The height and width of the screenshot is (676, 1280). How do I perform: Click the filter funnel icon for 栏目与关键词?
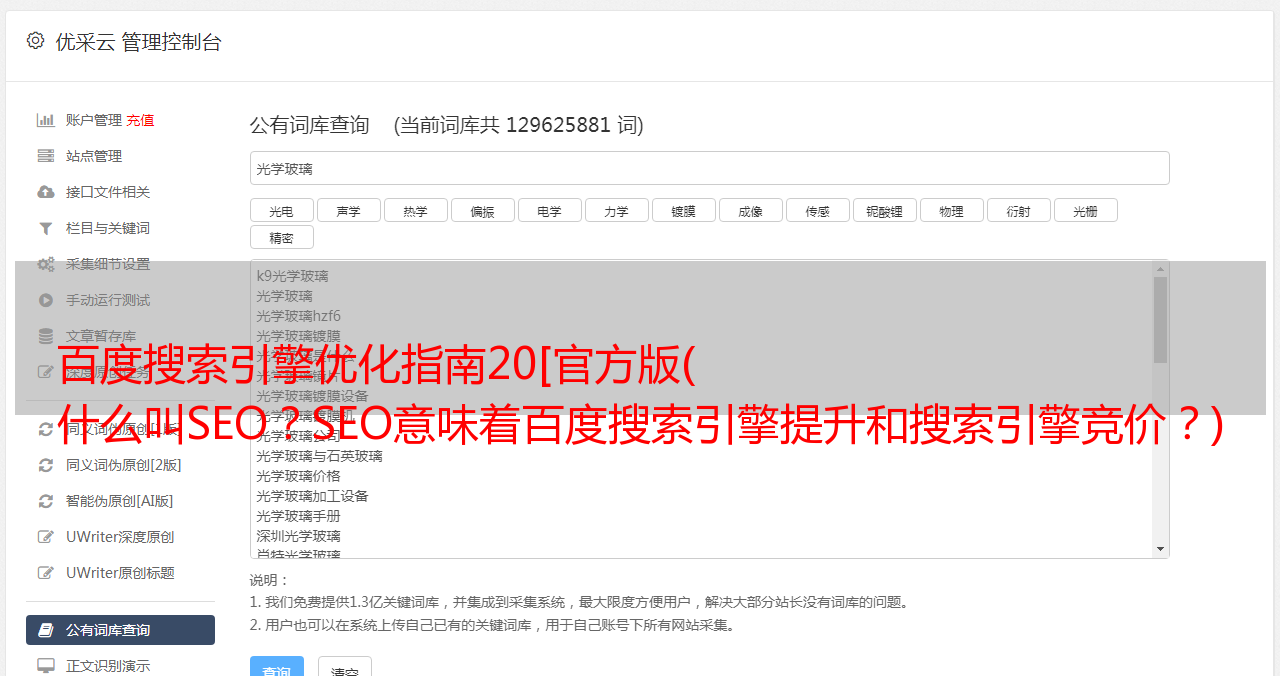coord(46,228)
